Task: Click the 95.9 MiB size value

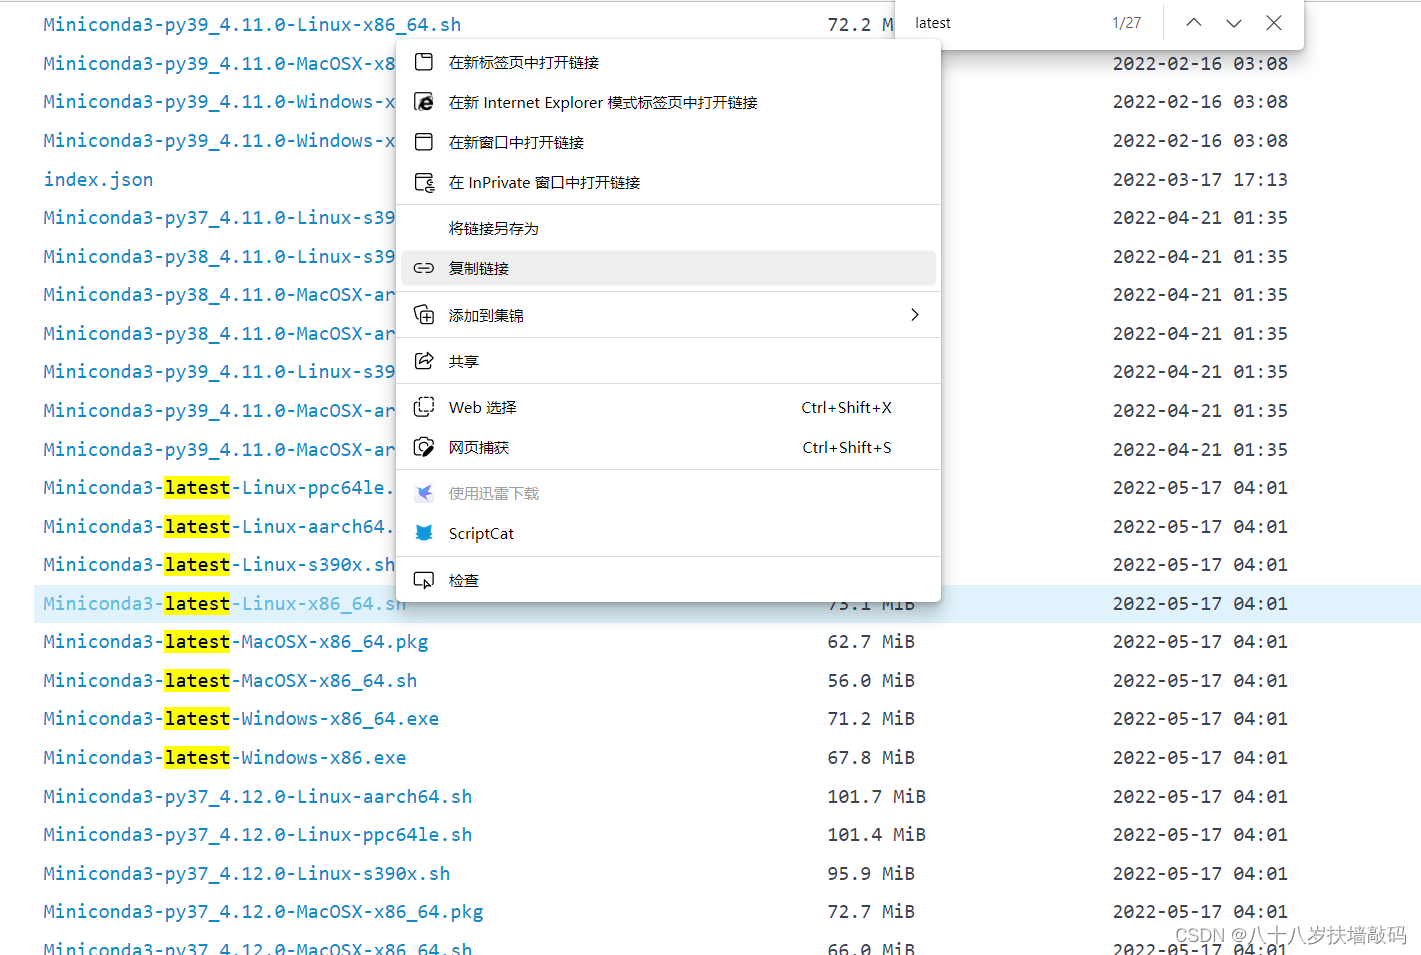Action: [x=871, y=874]
